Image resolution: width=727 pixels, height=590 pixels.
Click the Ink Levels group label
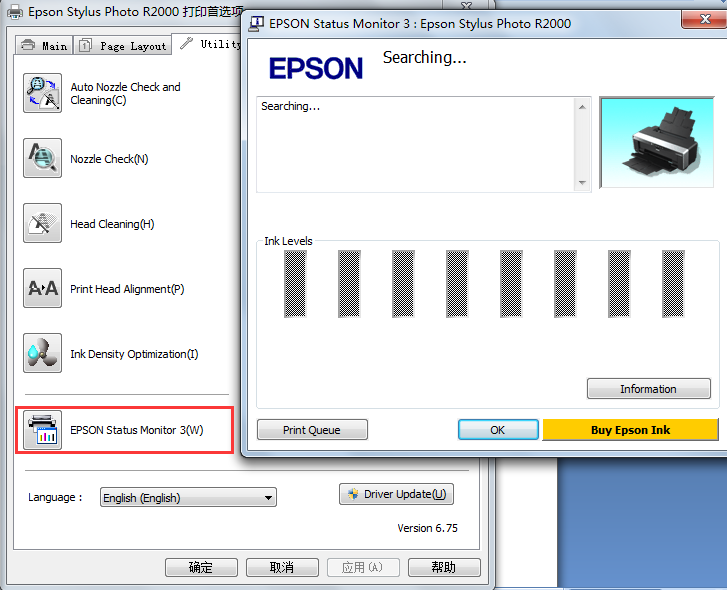click(288, 241)
